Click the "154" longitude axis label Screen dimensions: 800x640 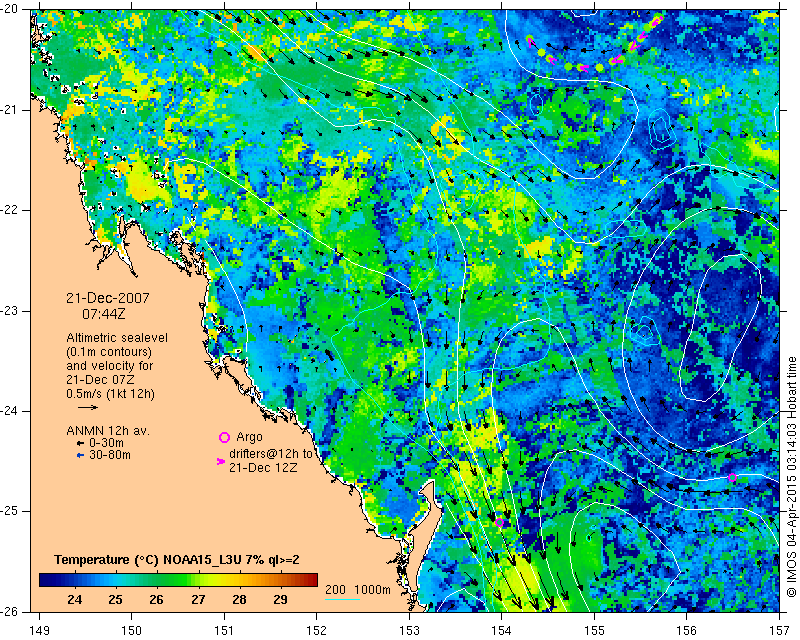point(502,630)
